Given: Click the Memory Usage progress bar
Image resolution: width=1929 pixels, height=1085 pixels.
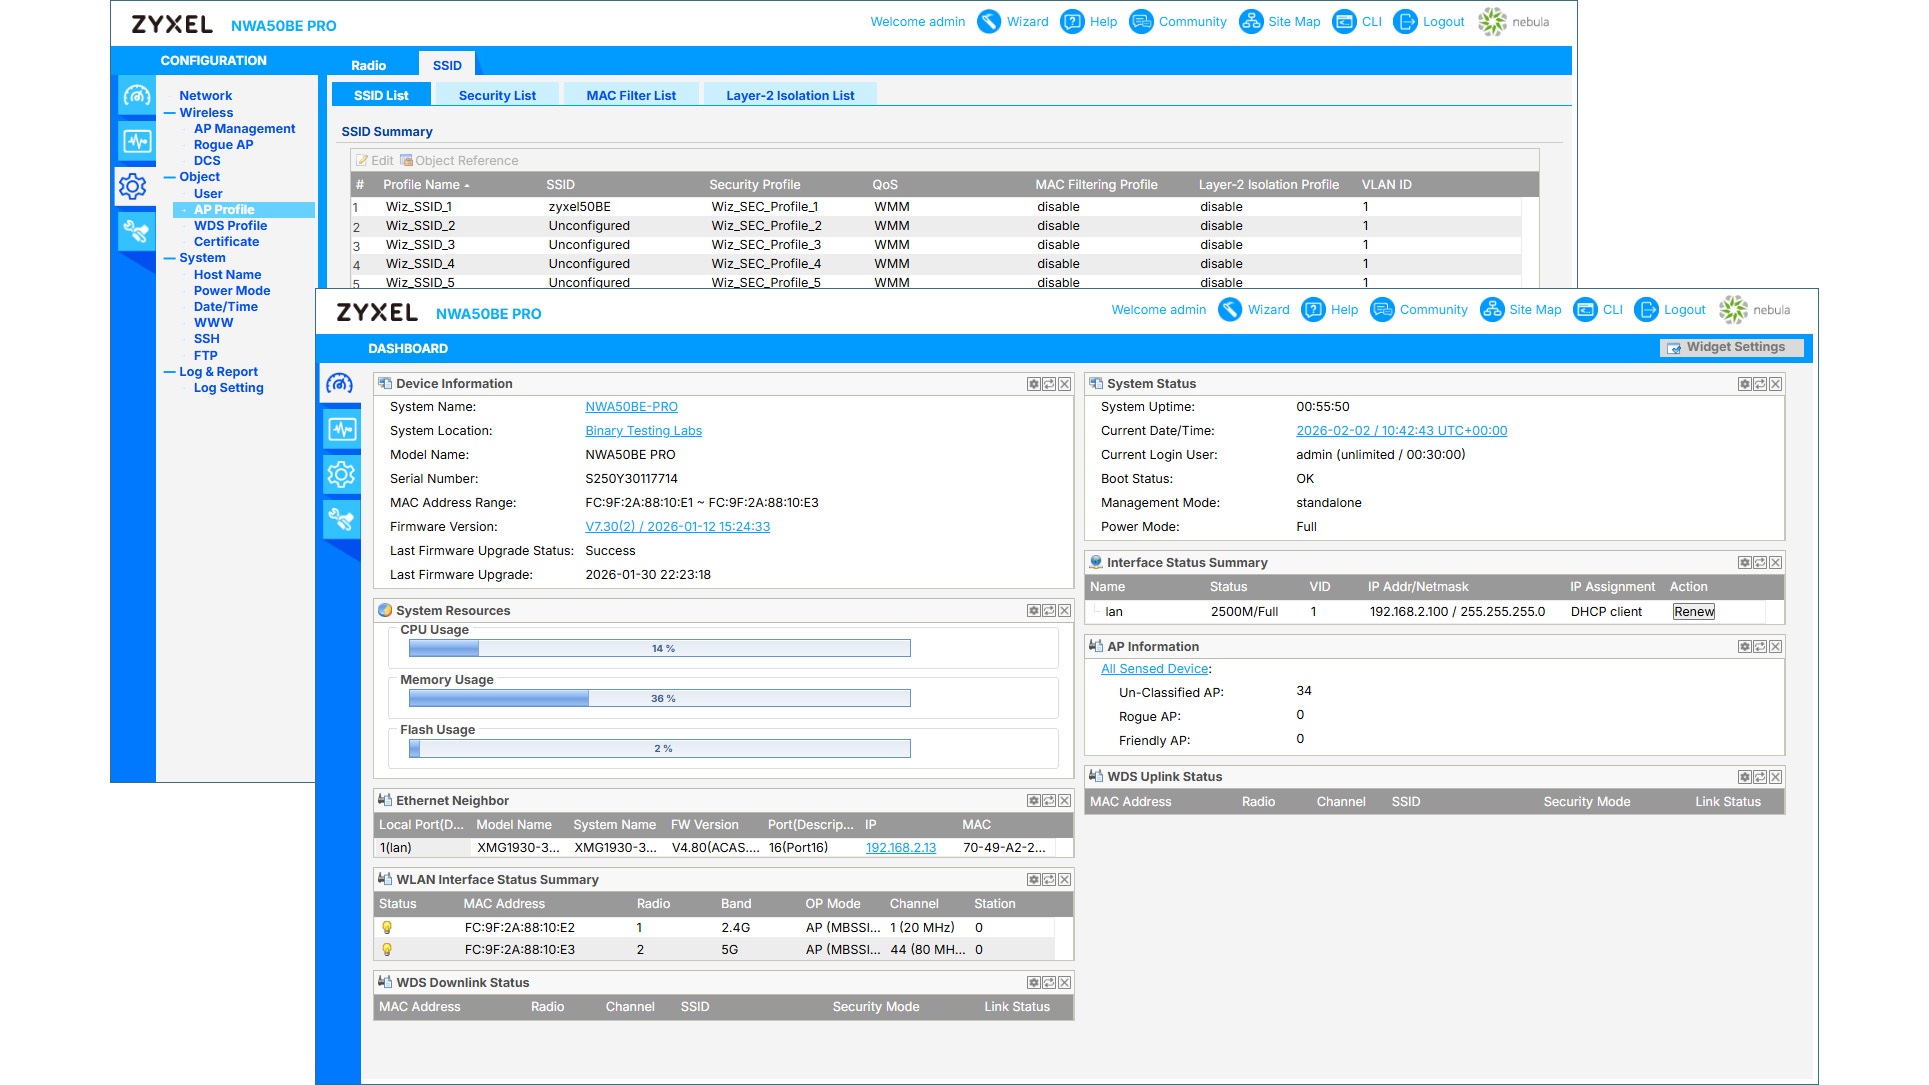Looking at the screenshot, I should [659, 698].
